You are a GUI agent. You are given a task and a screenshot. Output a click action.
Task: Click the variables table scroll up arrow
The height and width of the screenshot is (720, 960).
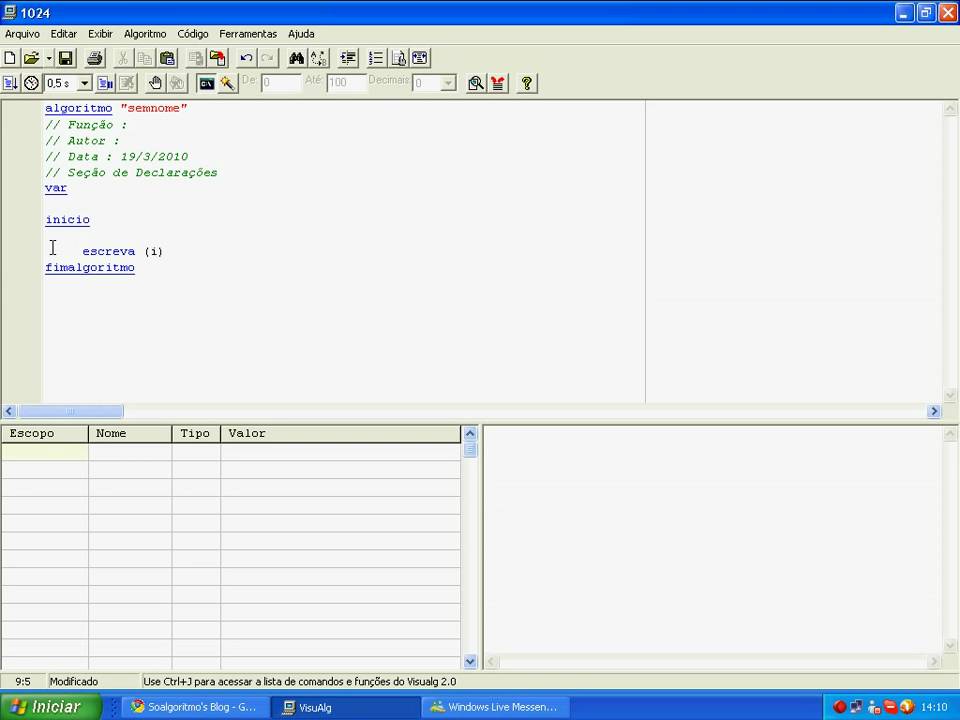pyautogui.click(x=470, y=433)
